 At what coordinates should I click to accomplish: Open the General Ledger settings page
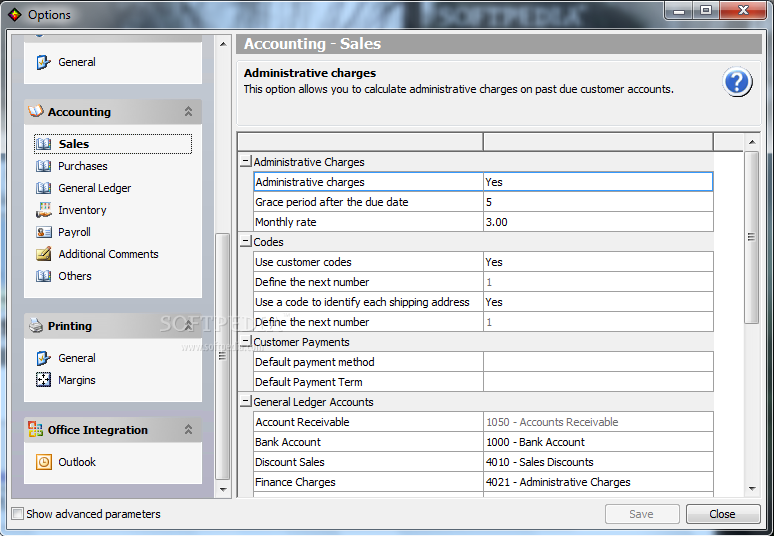coord(94,188)
